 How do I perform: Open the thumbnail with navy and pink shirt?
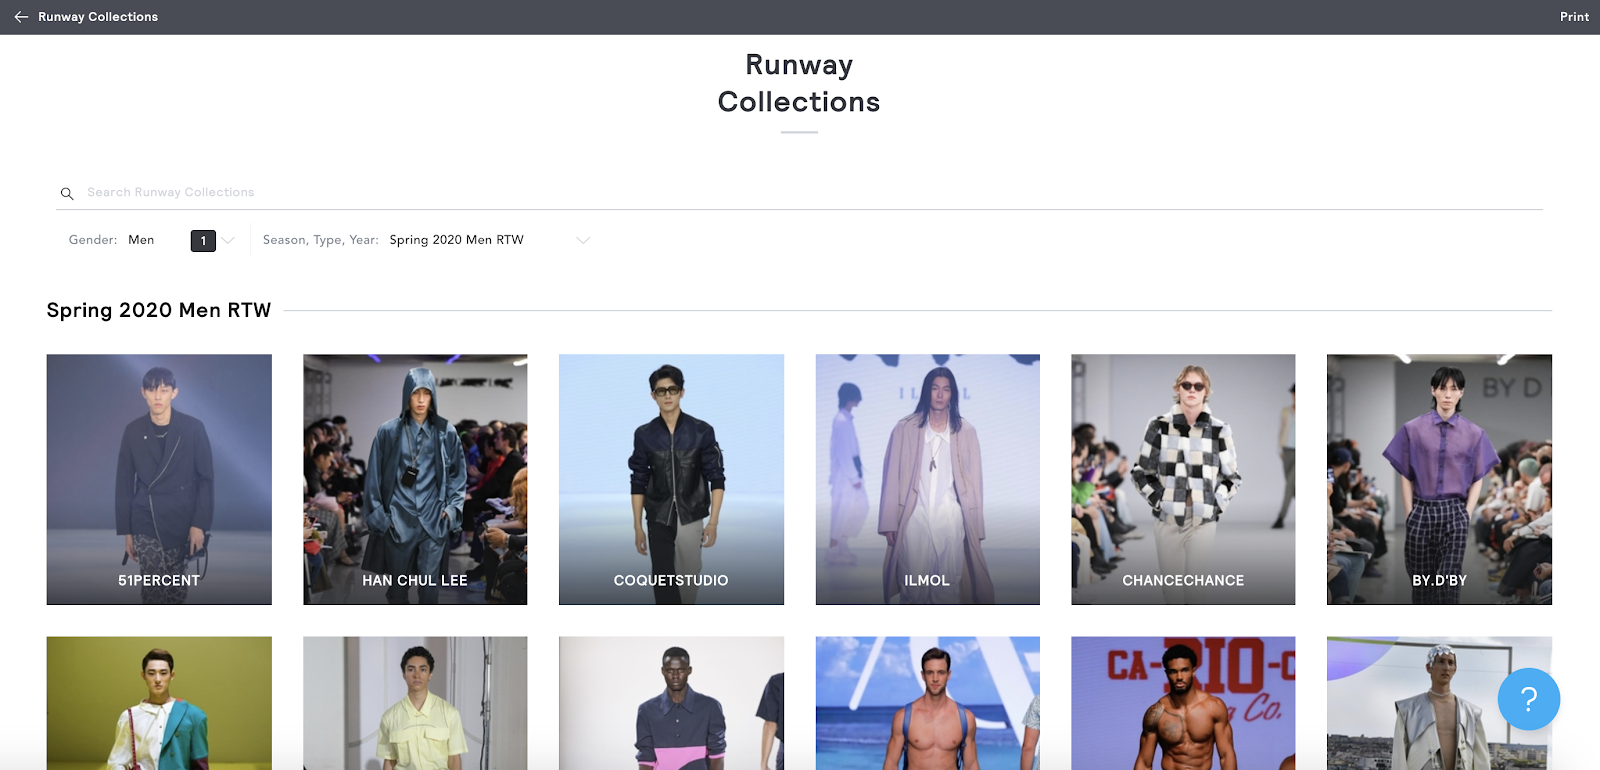pos(671,703)
